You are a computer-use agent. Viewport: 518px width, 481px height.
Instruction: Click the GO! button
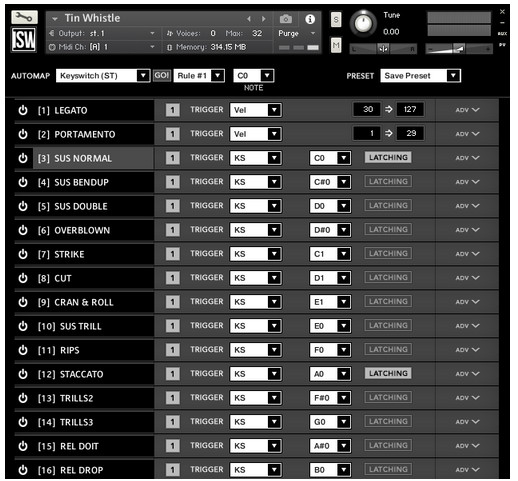[162, 76]
